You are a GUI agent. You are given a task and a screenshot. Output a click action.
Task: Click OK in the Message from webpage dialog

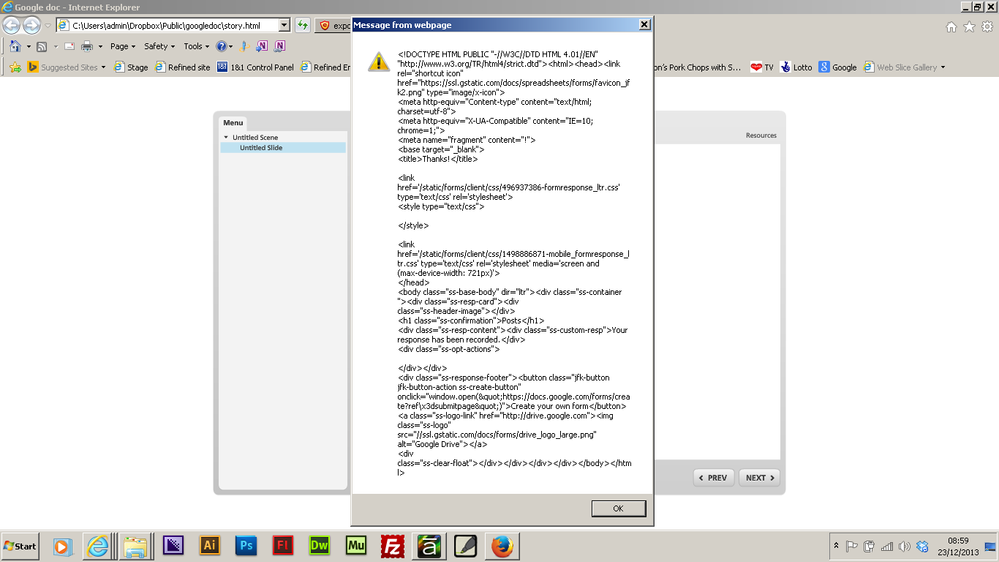point(618,508)
